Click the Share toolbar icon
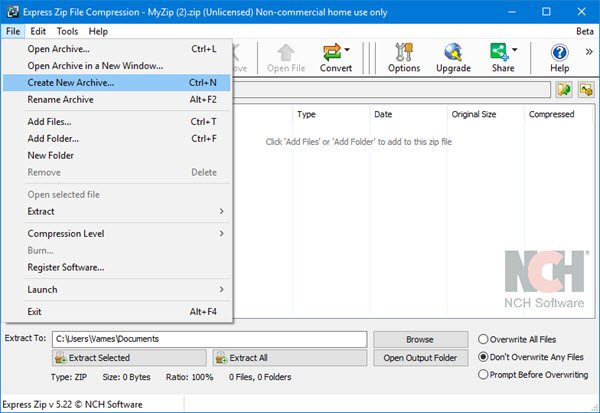This screenshot has width=600, height=413. 499,52
